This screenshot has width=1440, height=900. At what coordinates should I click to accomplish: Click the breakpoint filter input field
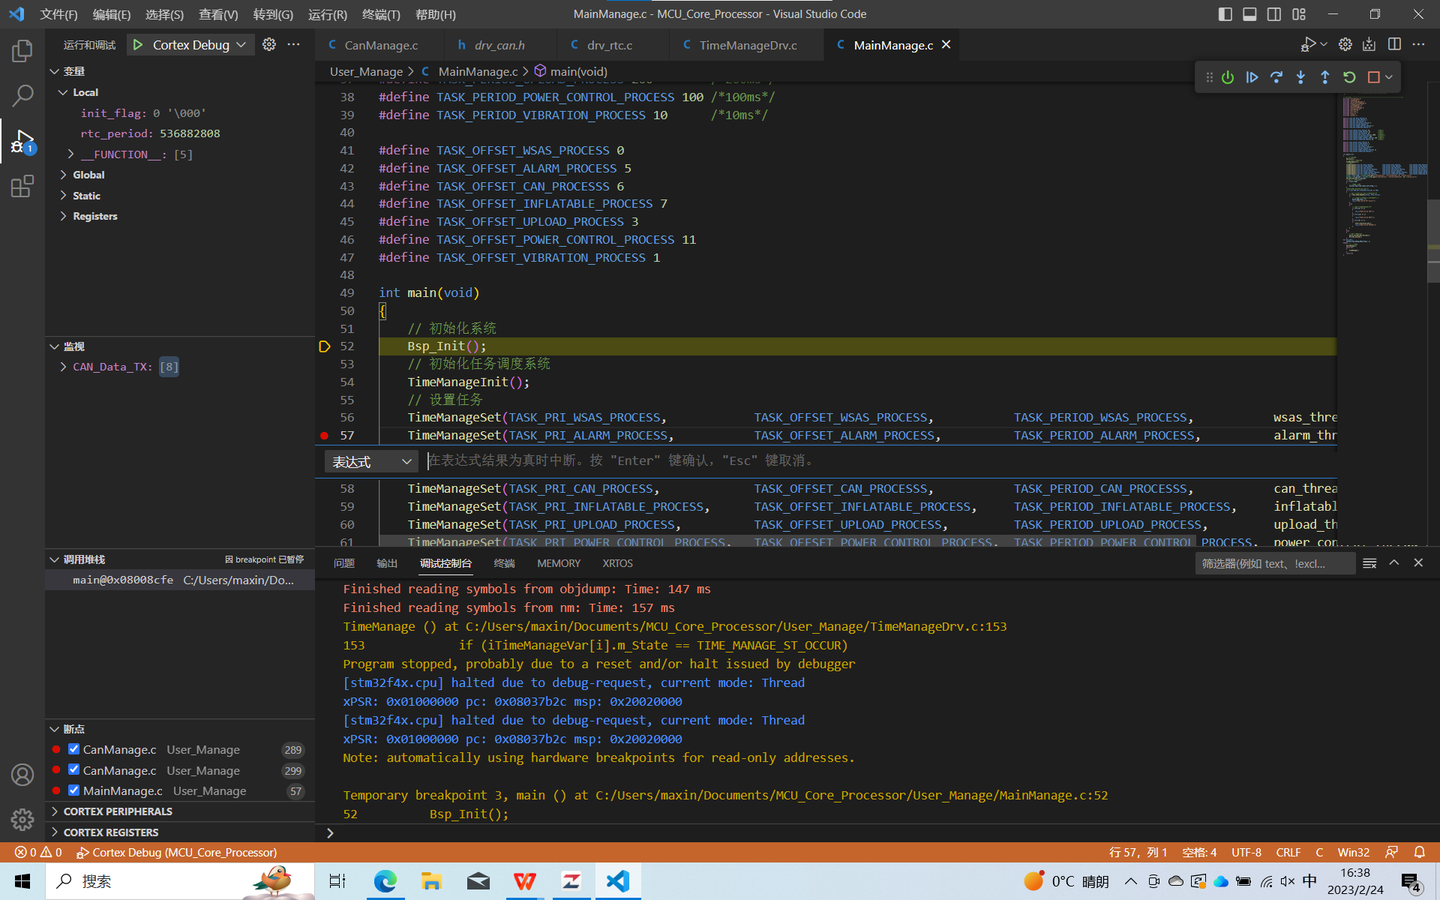(1275, 563)
